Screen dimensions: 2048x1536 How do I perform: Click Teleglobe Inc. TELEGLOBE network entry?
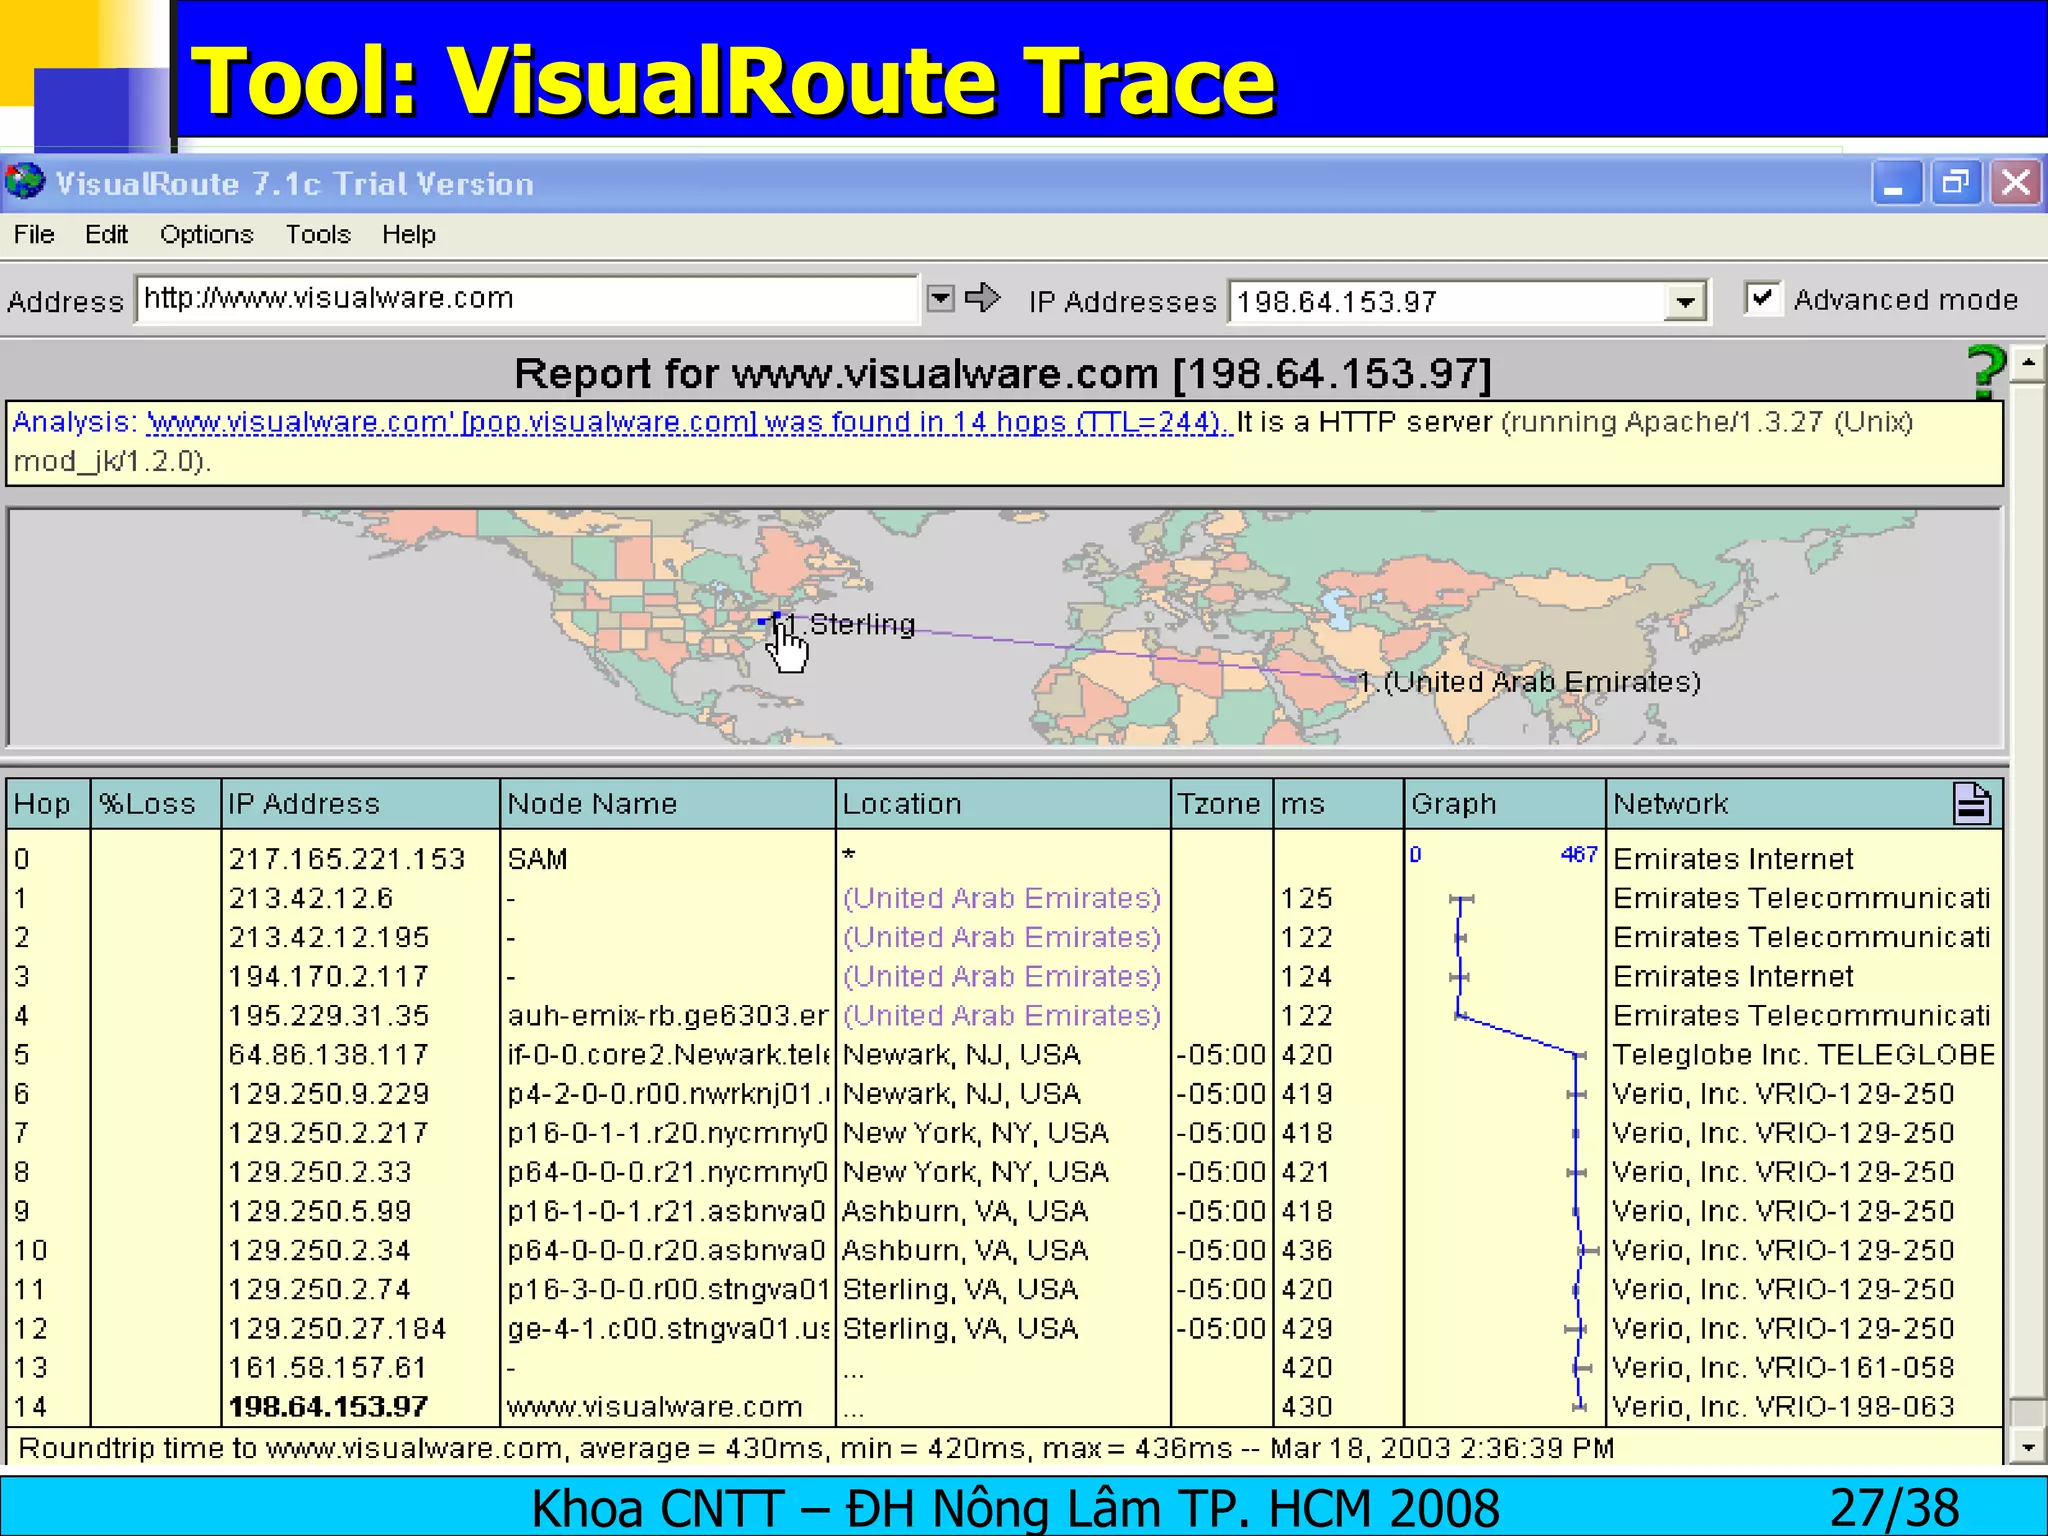(x=1804, y=1054)
